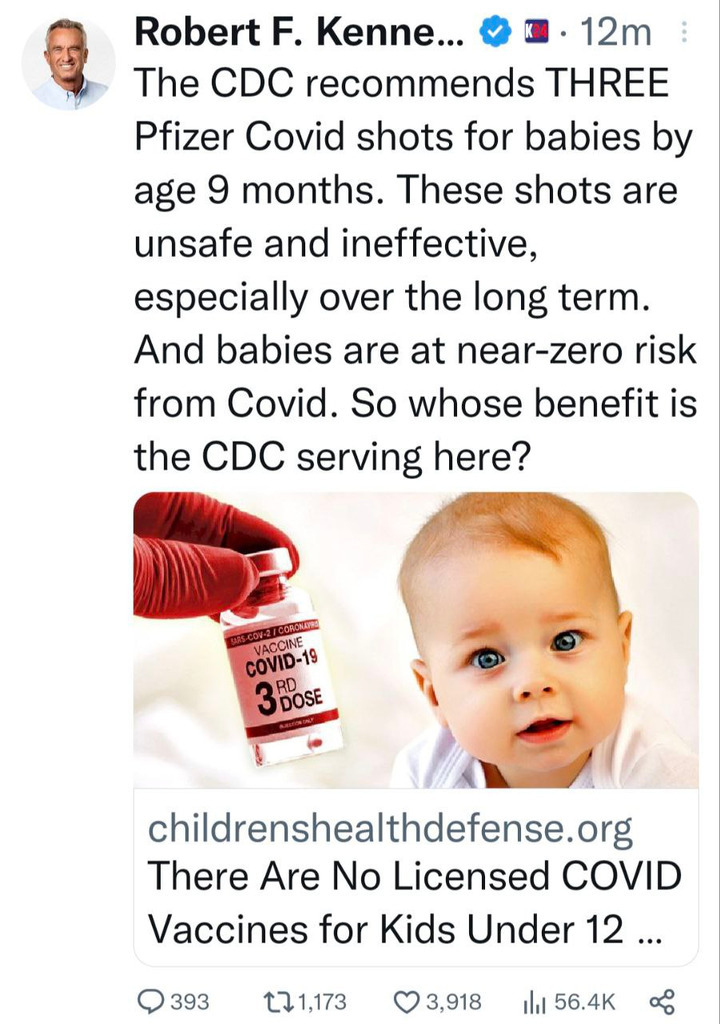This screenshot has width=720, height=1024.
Task: Open the childrenshealthdefense.org domain link
Action: [x=390, y=829]
